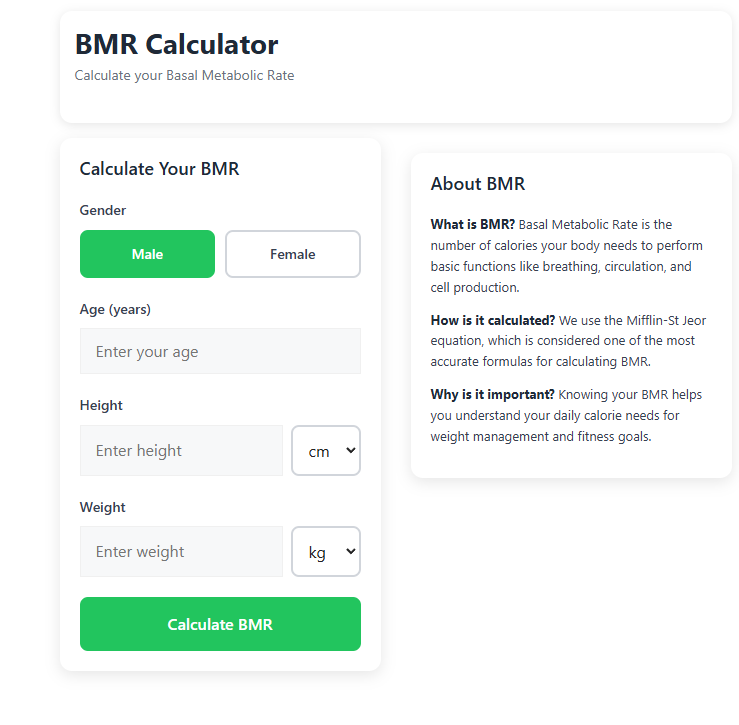Expand the kg weight unit dropdown
Screen dimensions: 739x725
pyautogui.click(x=325, y=552)
